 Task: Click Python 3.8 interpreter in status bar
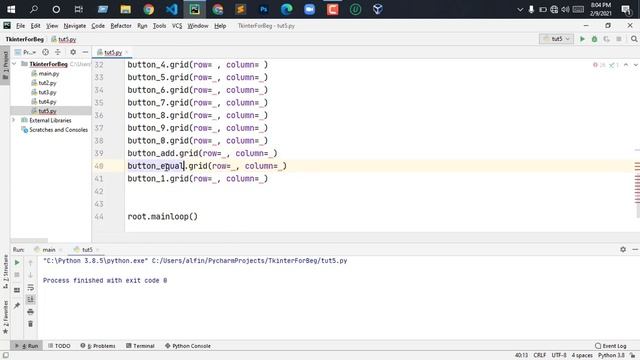[x=611, y=356]
